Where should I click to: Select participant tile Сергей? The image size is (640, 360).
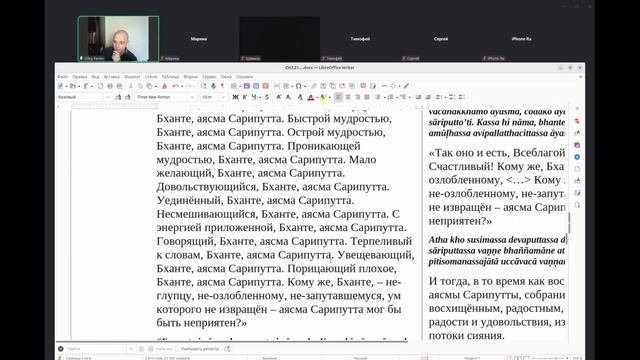440,39
